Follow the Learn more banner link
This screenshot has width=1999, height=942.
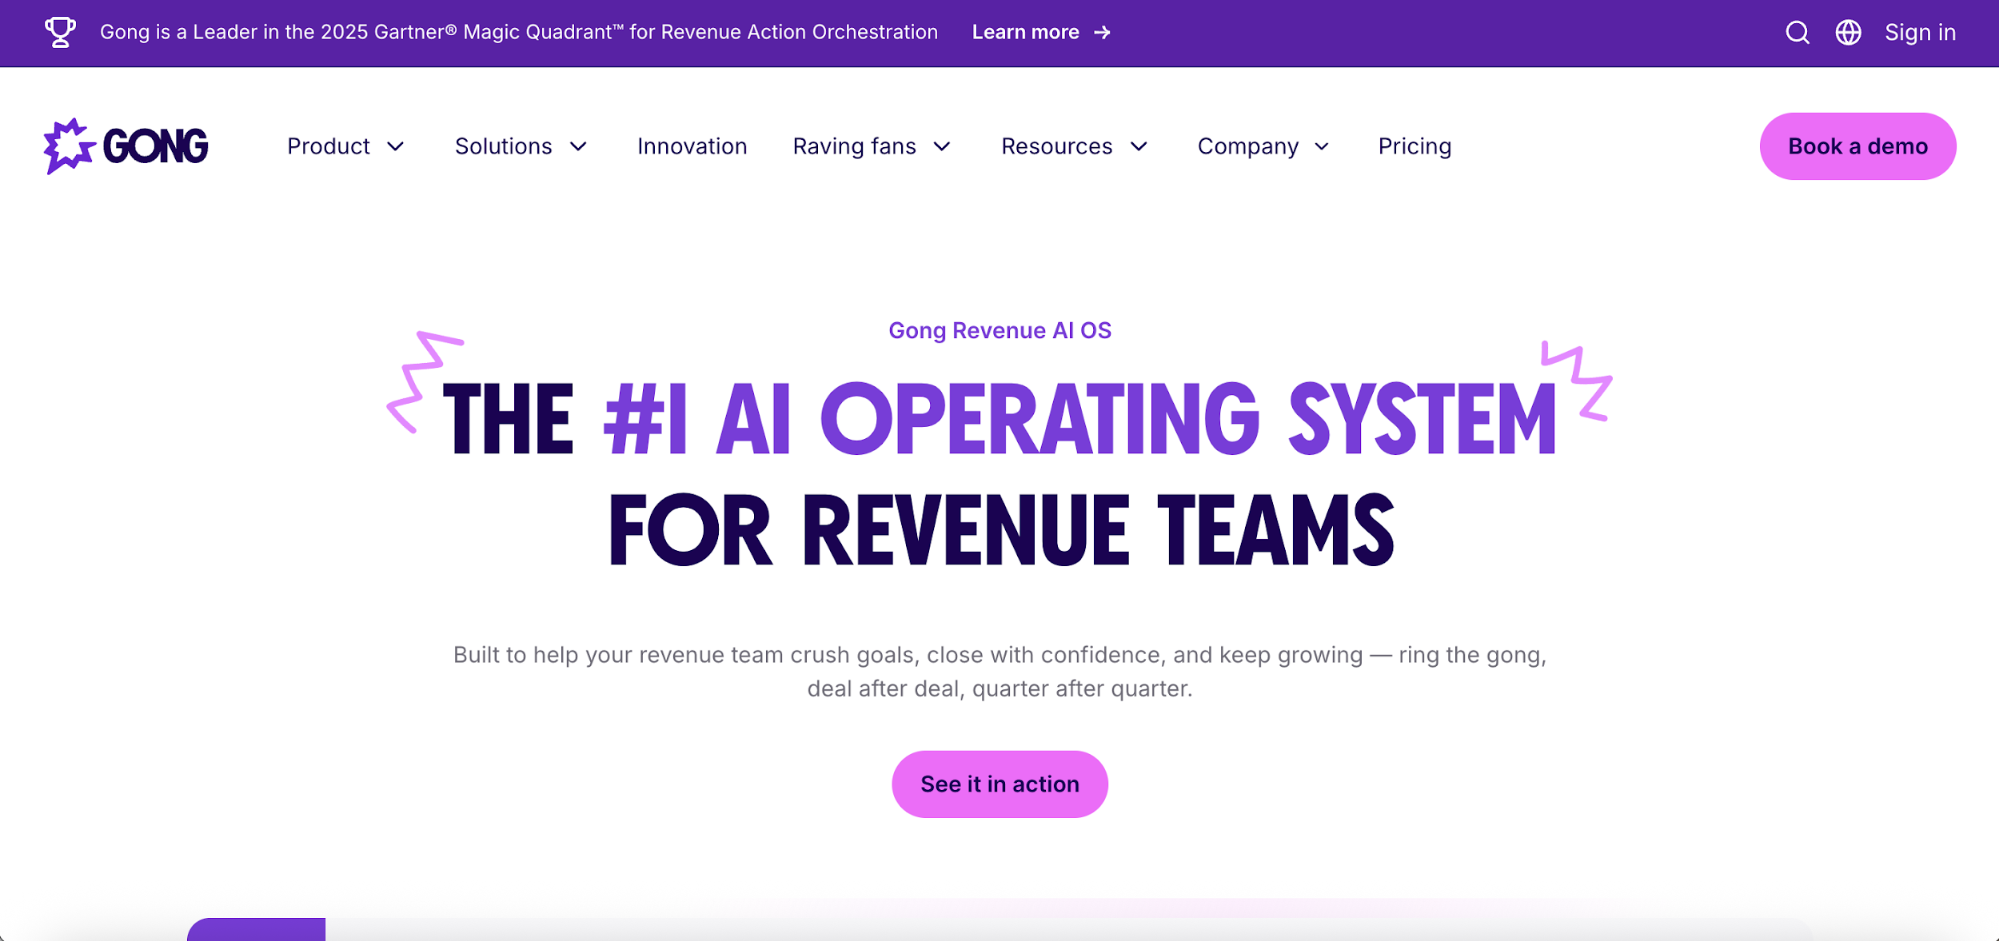tap(1025, 33)
